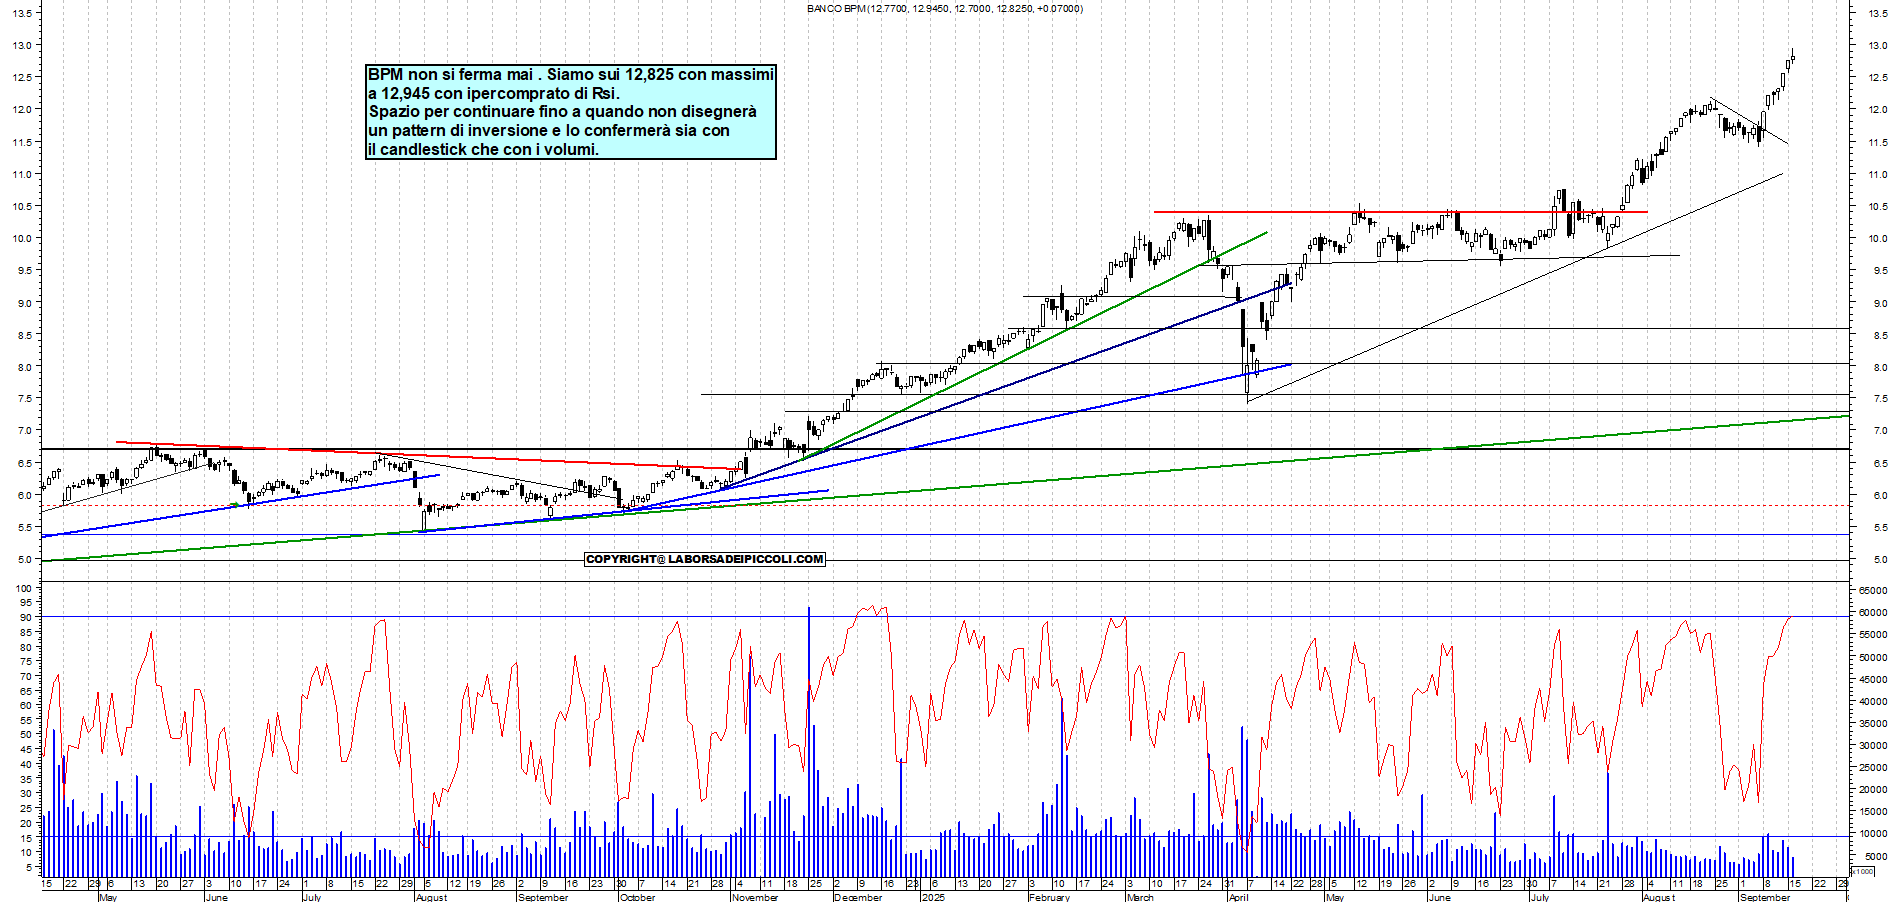Click the 10.0 label on right price axis
The width and height of the screenshot is (1890, 902).
1876,239
